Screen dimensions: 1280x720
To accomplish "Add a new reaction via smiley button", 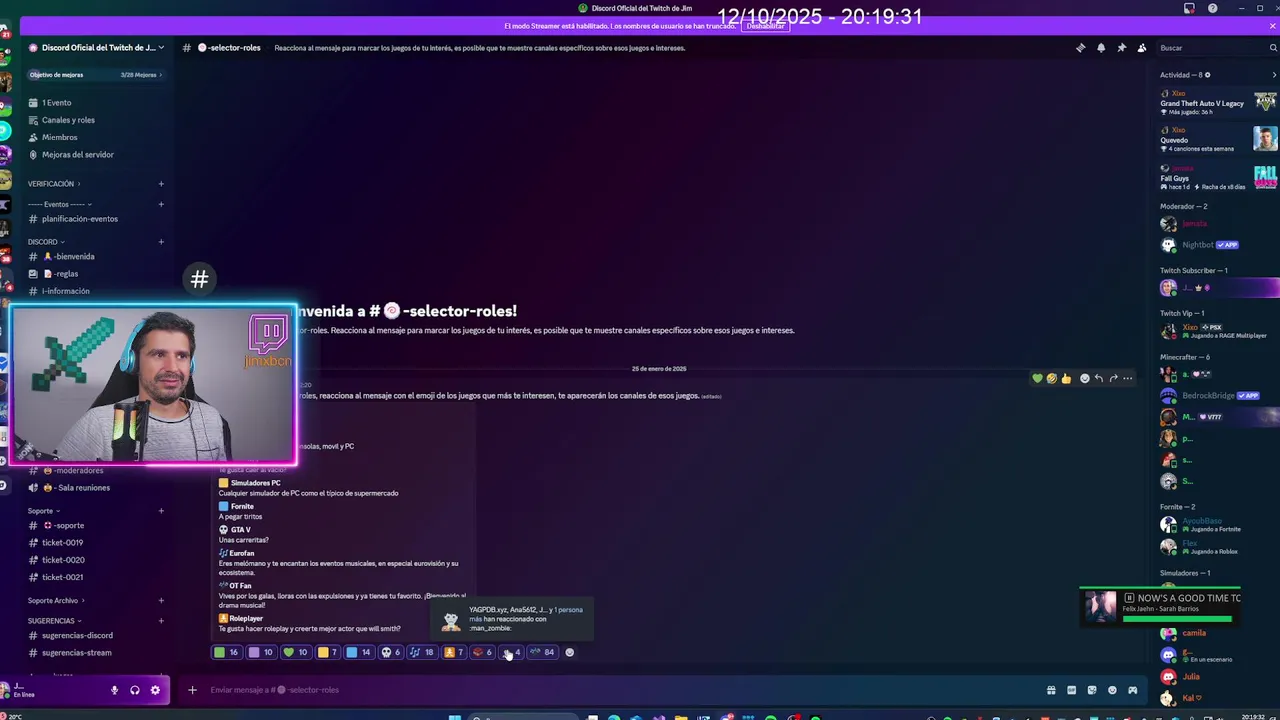I will pyautogui.click(x=570, y=652).
